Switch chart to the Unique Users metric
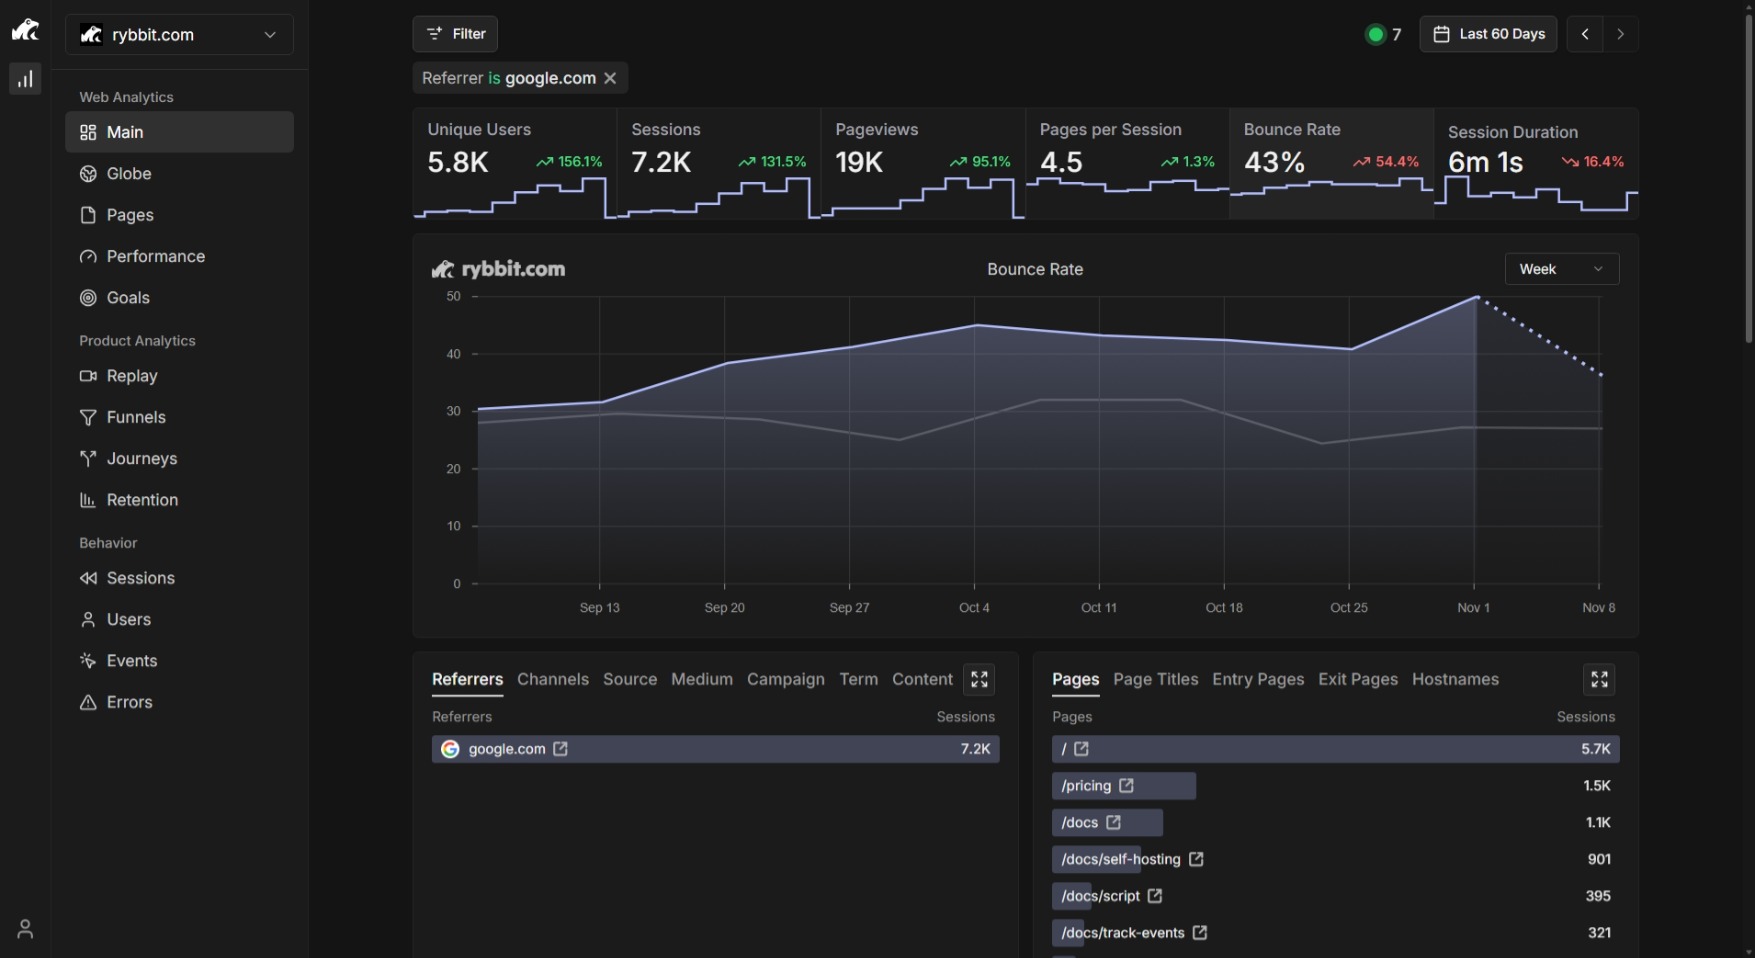The image size is (1755, 958). 514,162
